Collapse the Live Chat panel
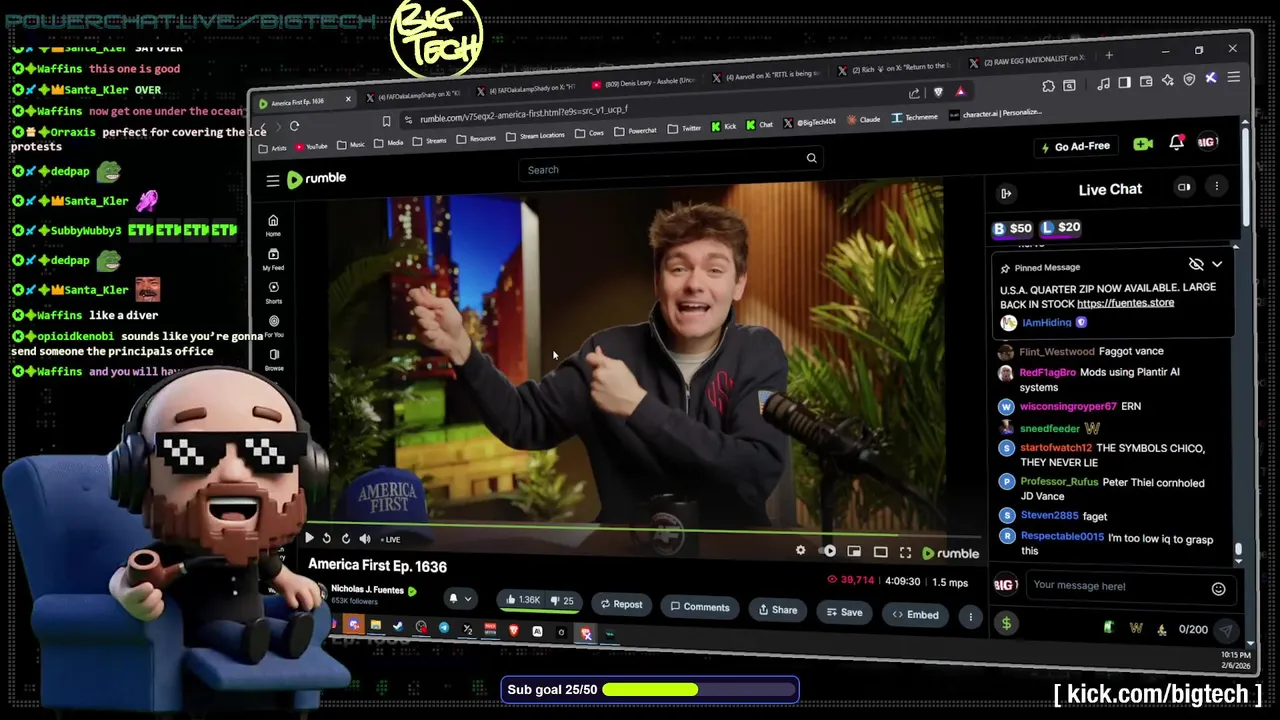1280x720 pixels. tap(1006, 193)
